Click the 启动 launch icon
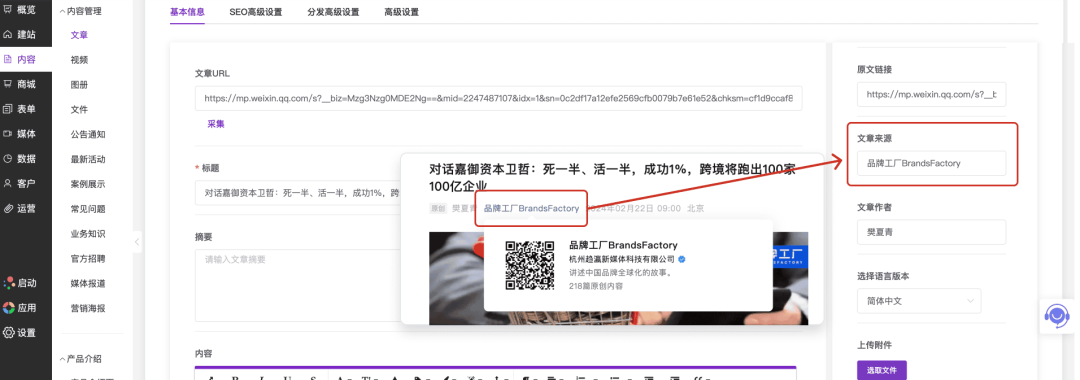Image resolution: width=1080 pixels, height=380 pixels. tap(8, 282)
